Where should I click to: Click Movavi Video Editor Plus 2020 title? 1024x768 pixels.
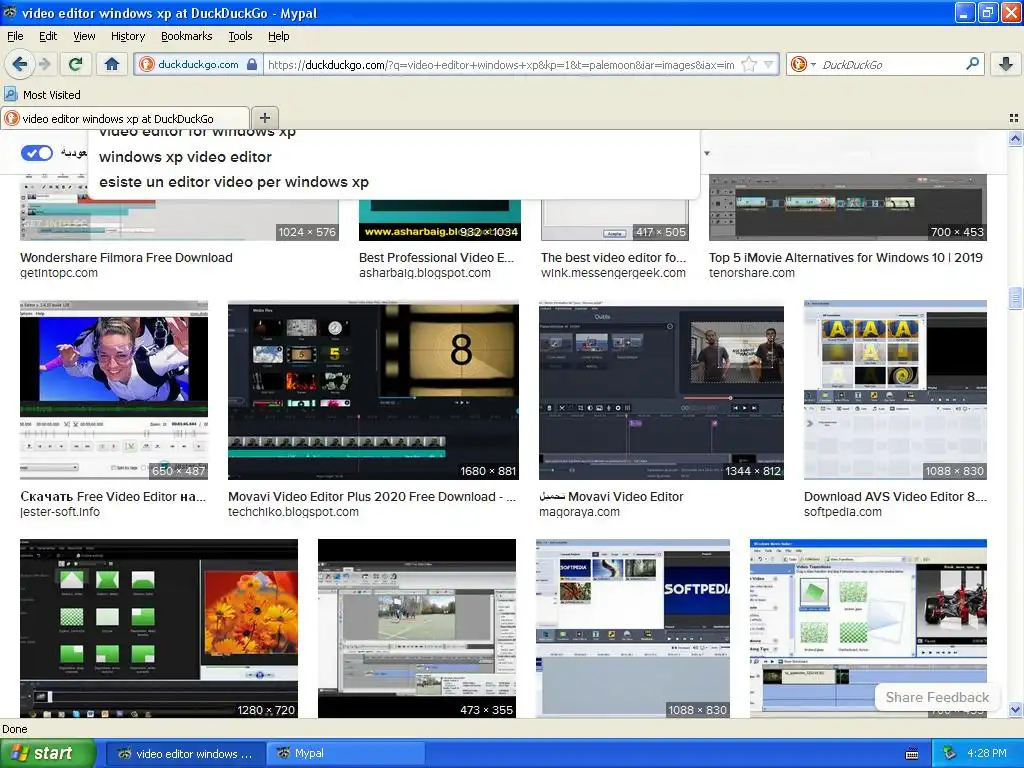click(372, 496)
